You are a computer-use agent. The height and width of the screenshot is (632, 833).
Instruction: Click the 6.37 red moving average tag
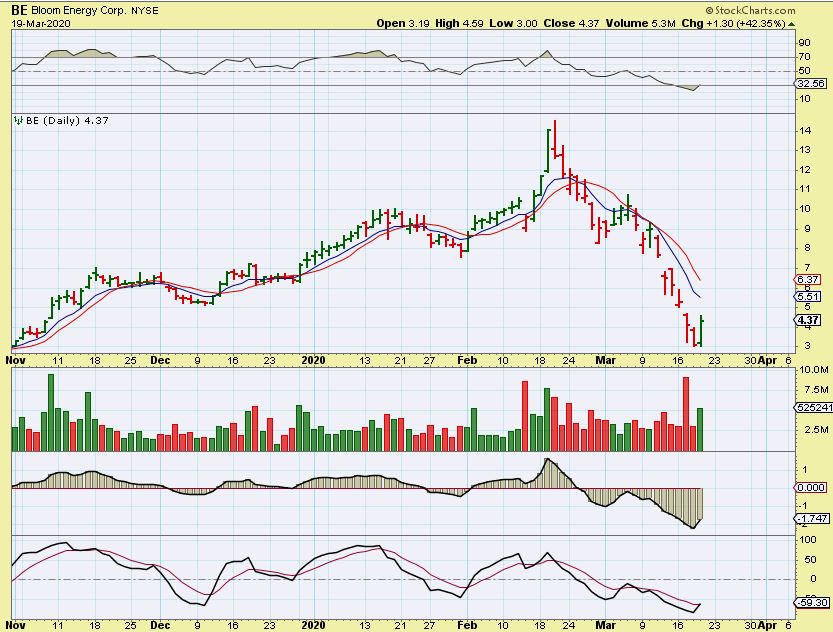(808, 279)
